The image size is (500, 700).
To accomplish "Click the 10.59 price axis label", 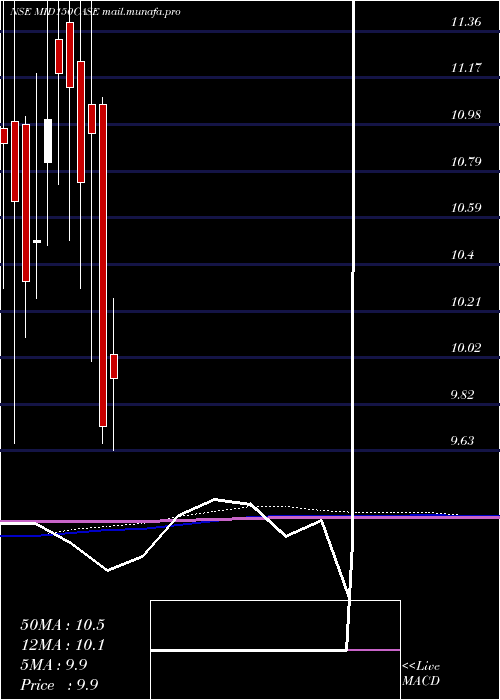I will point(466,208).
